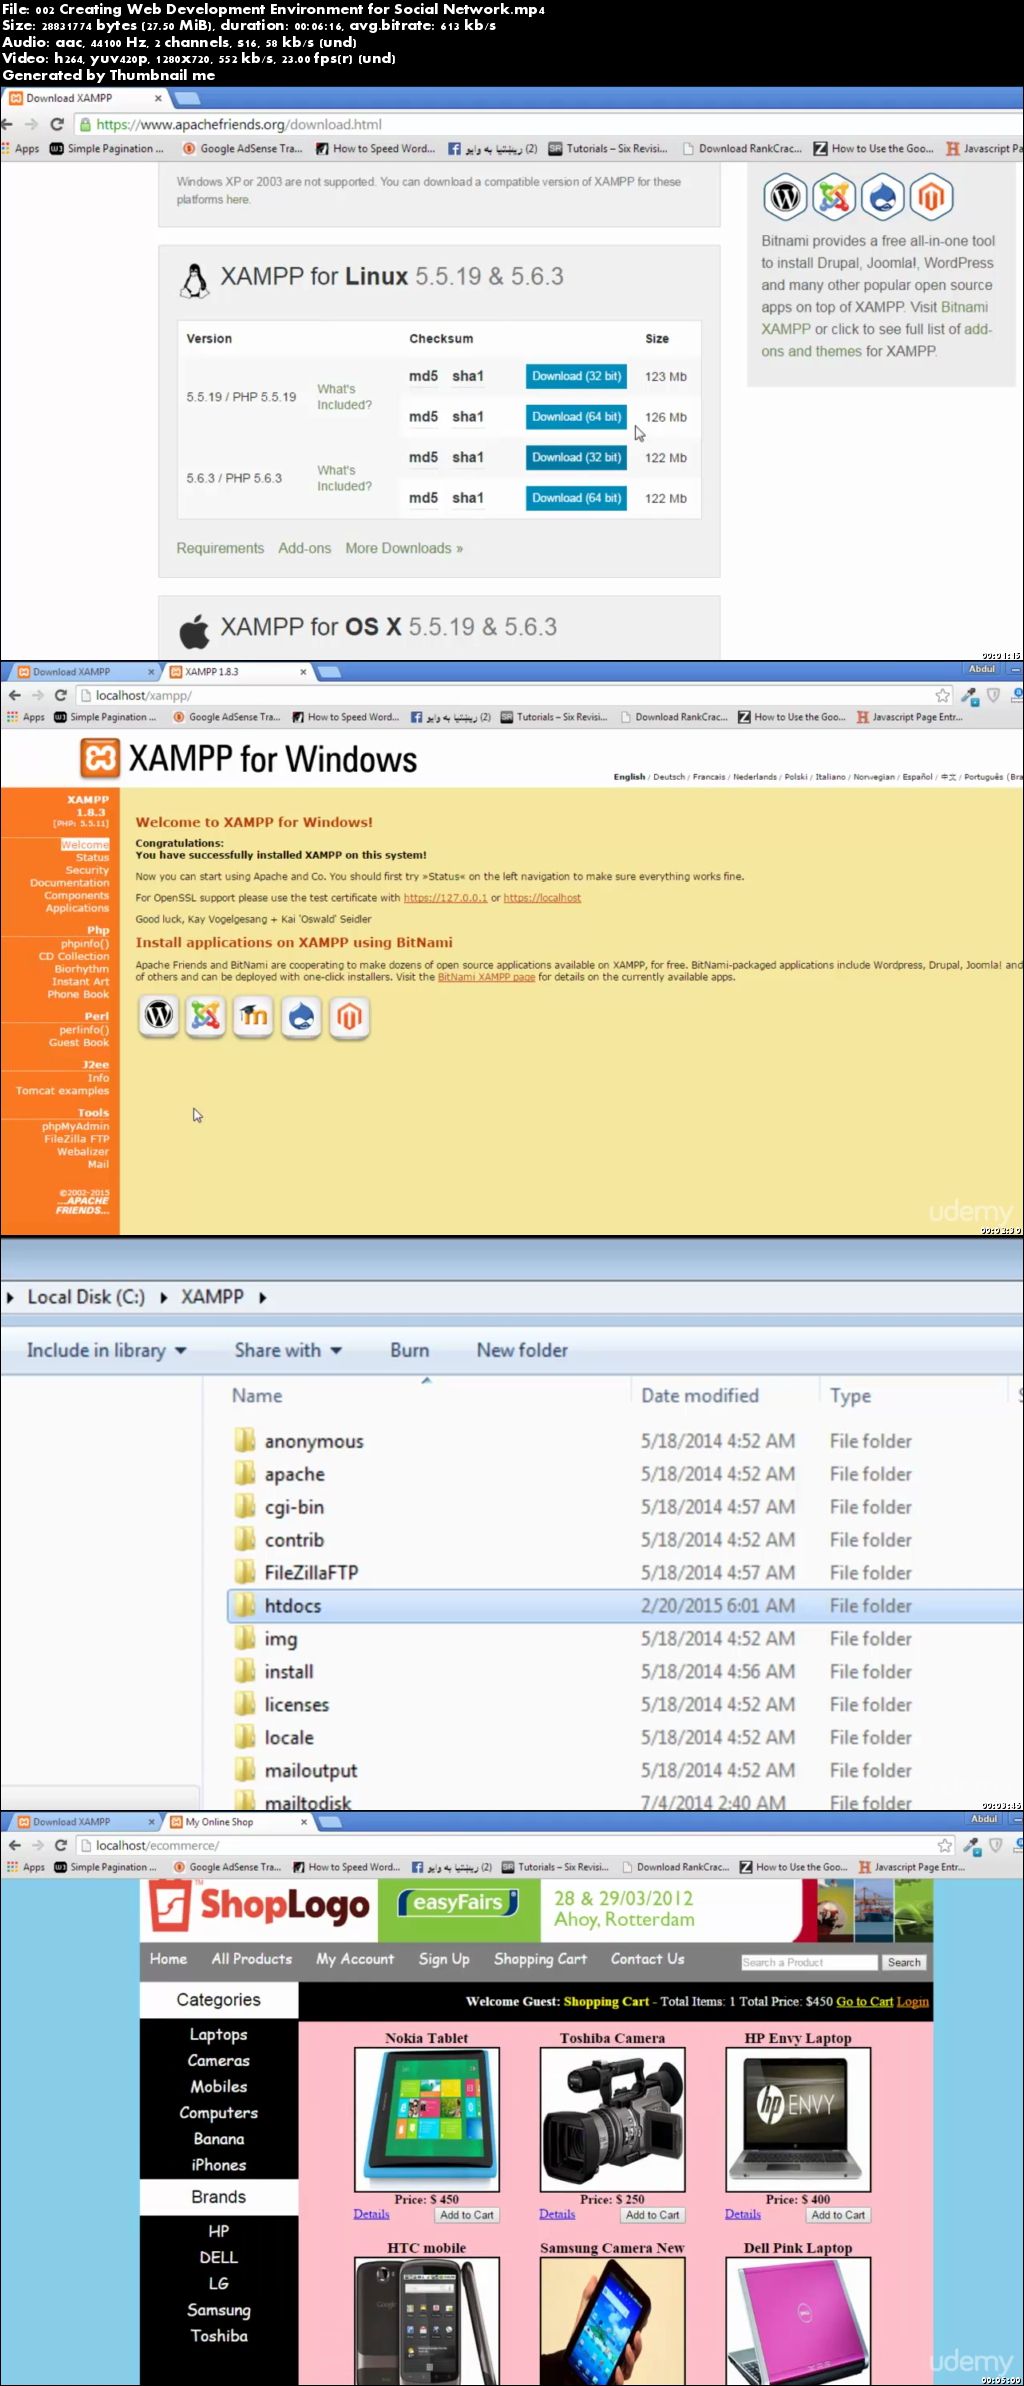This screenshot has height=2386, width=1024.
Task: Open Home in the shop menu
Action: tap(168, 1959)
